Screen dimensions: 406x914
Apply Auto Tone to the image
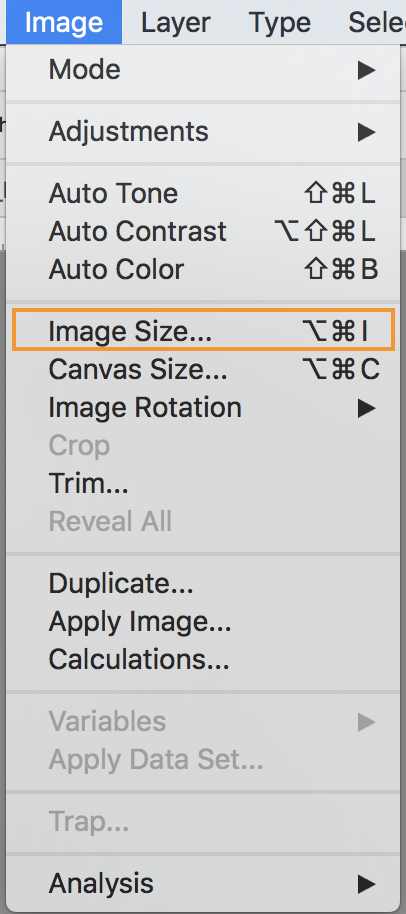203,194
